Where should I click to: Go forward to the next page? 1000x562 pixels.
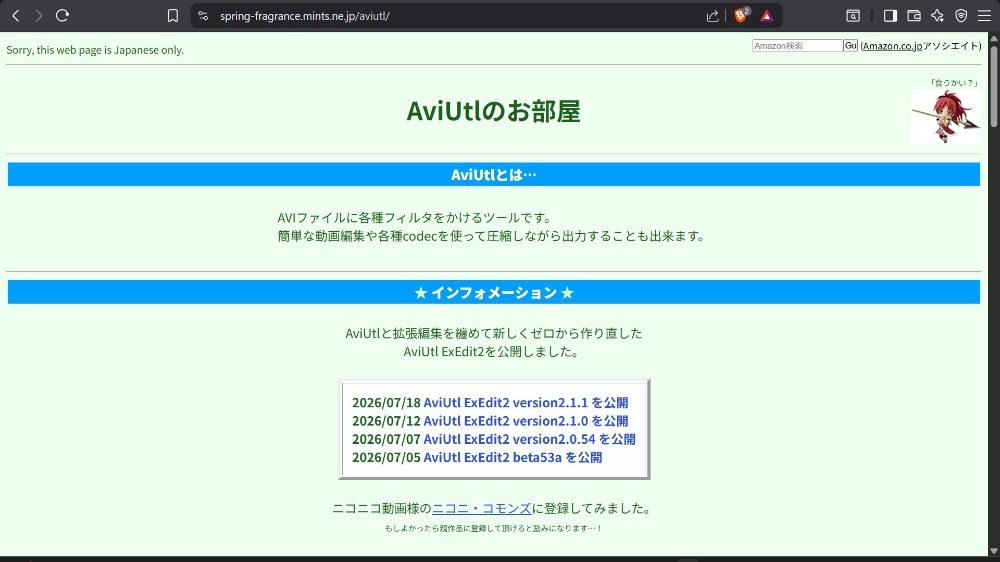click(39, 16)
